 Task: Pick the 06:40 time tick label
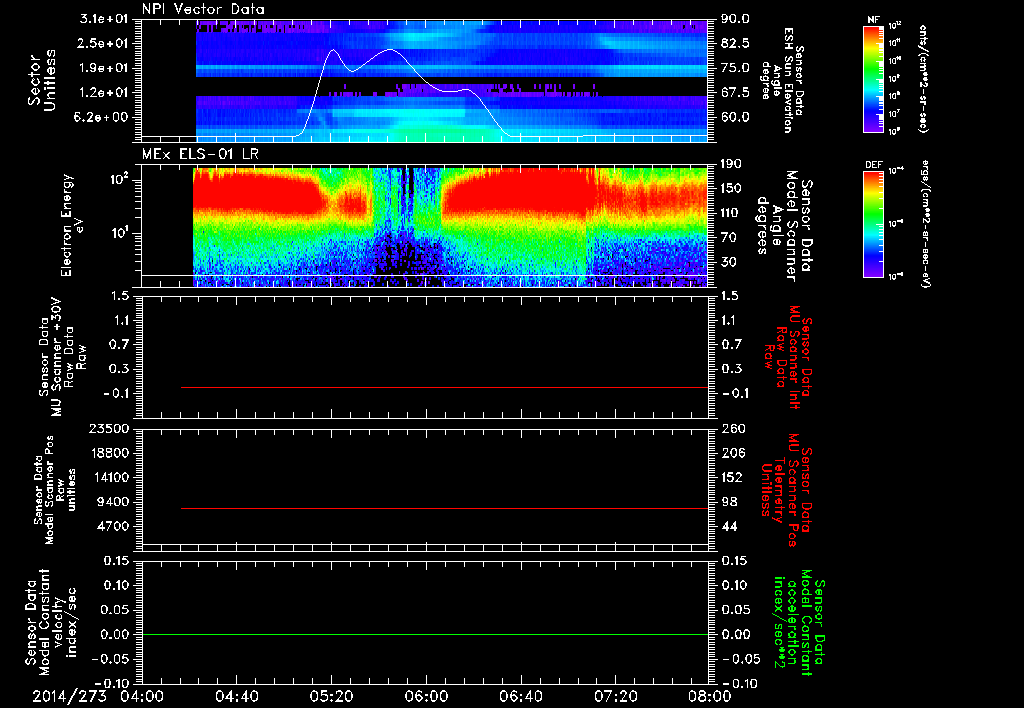click(x=520, y=696)
